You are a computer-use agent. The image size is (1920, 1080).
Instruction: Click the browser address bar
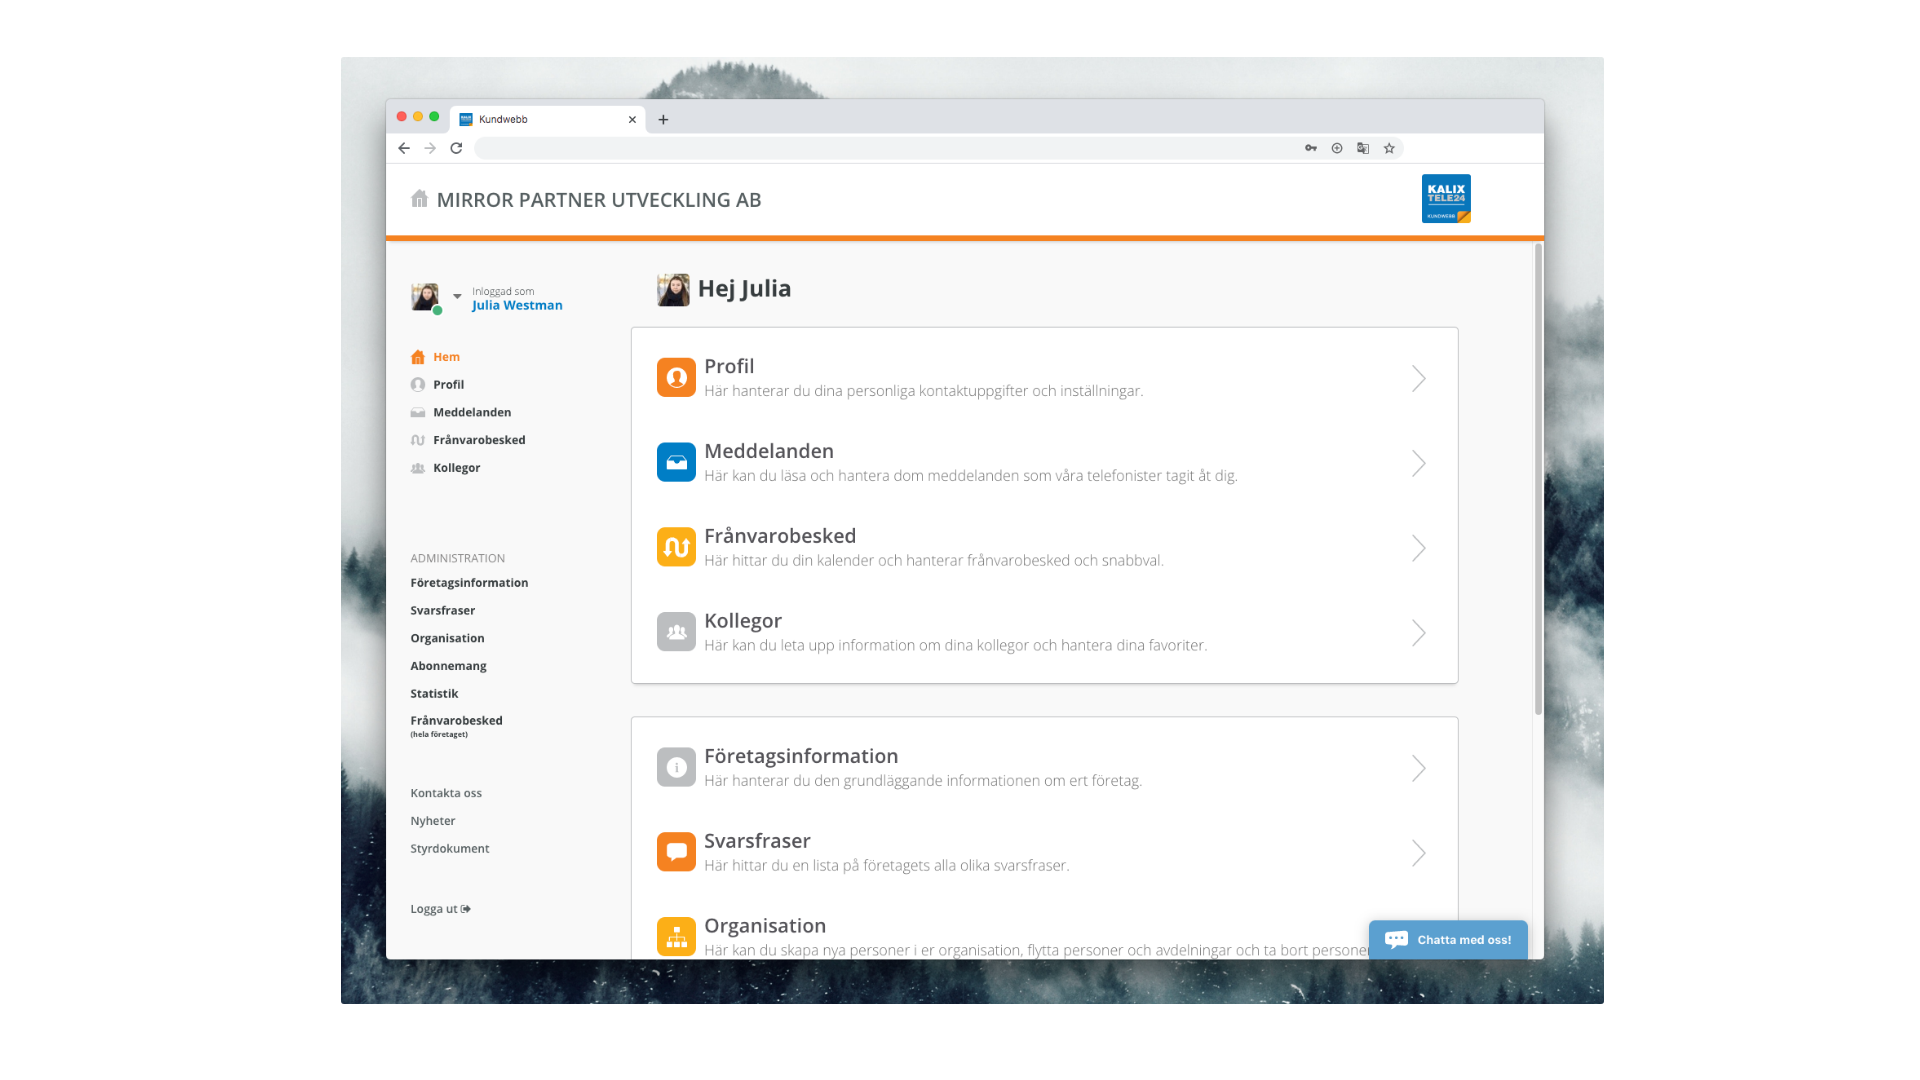880,148
